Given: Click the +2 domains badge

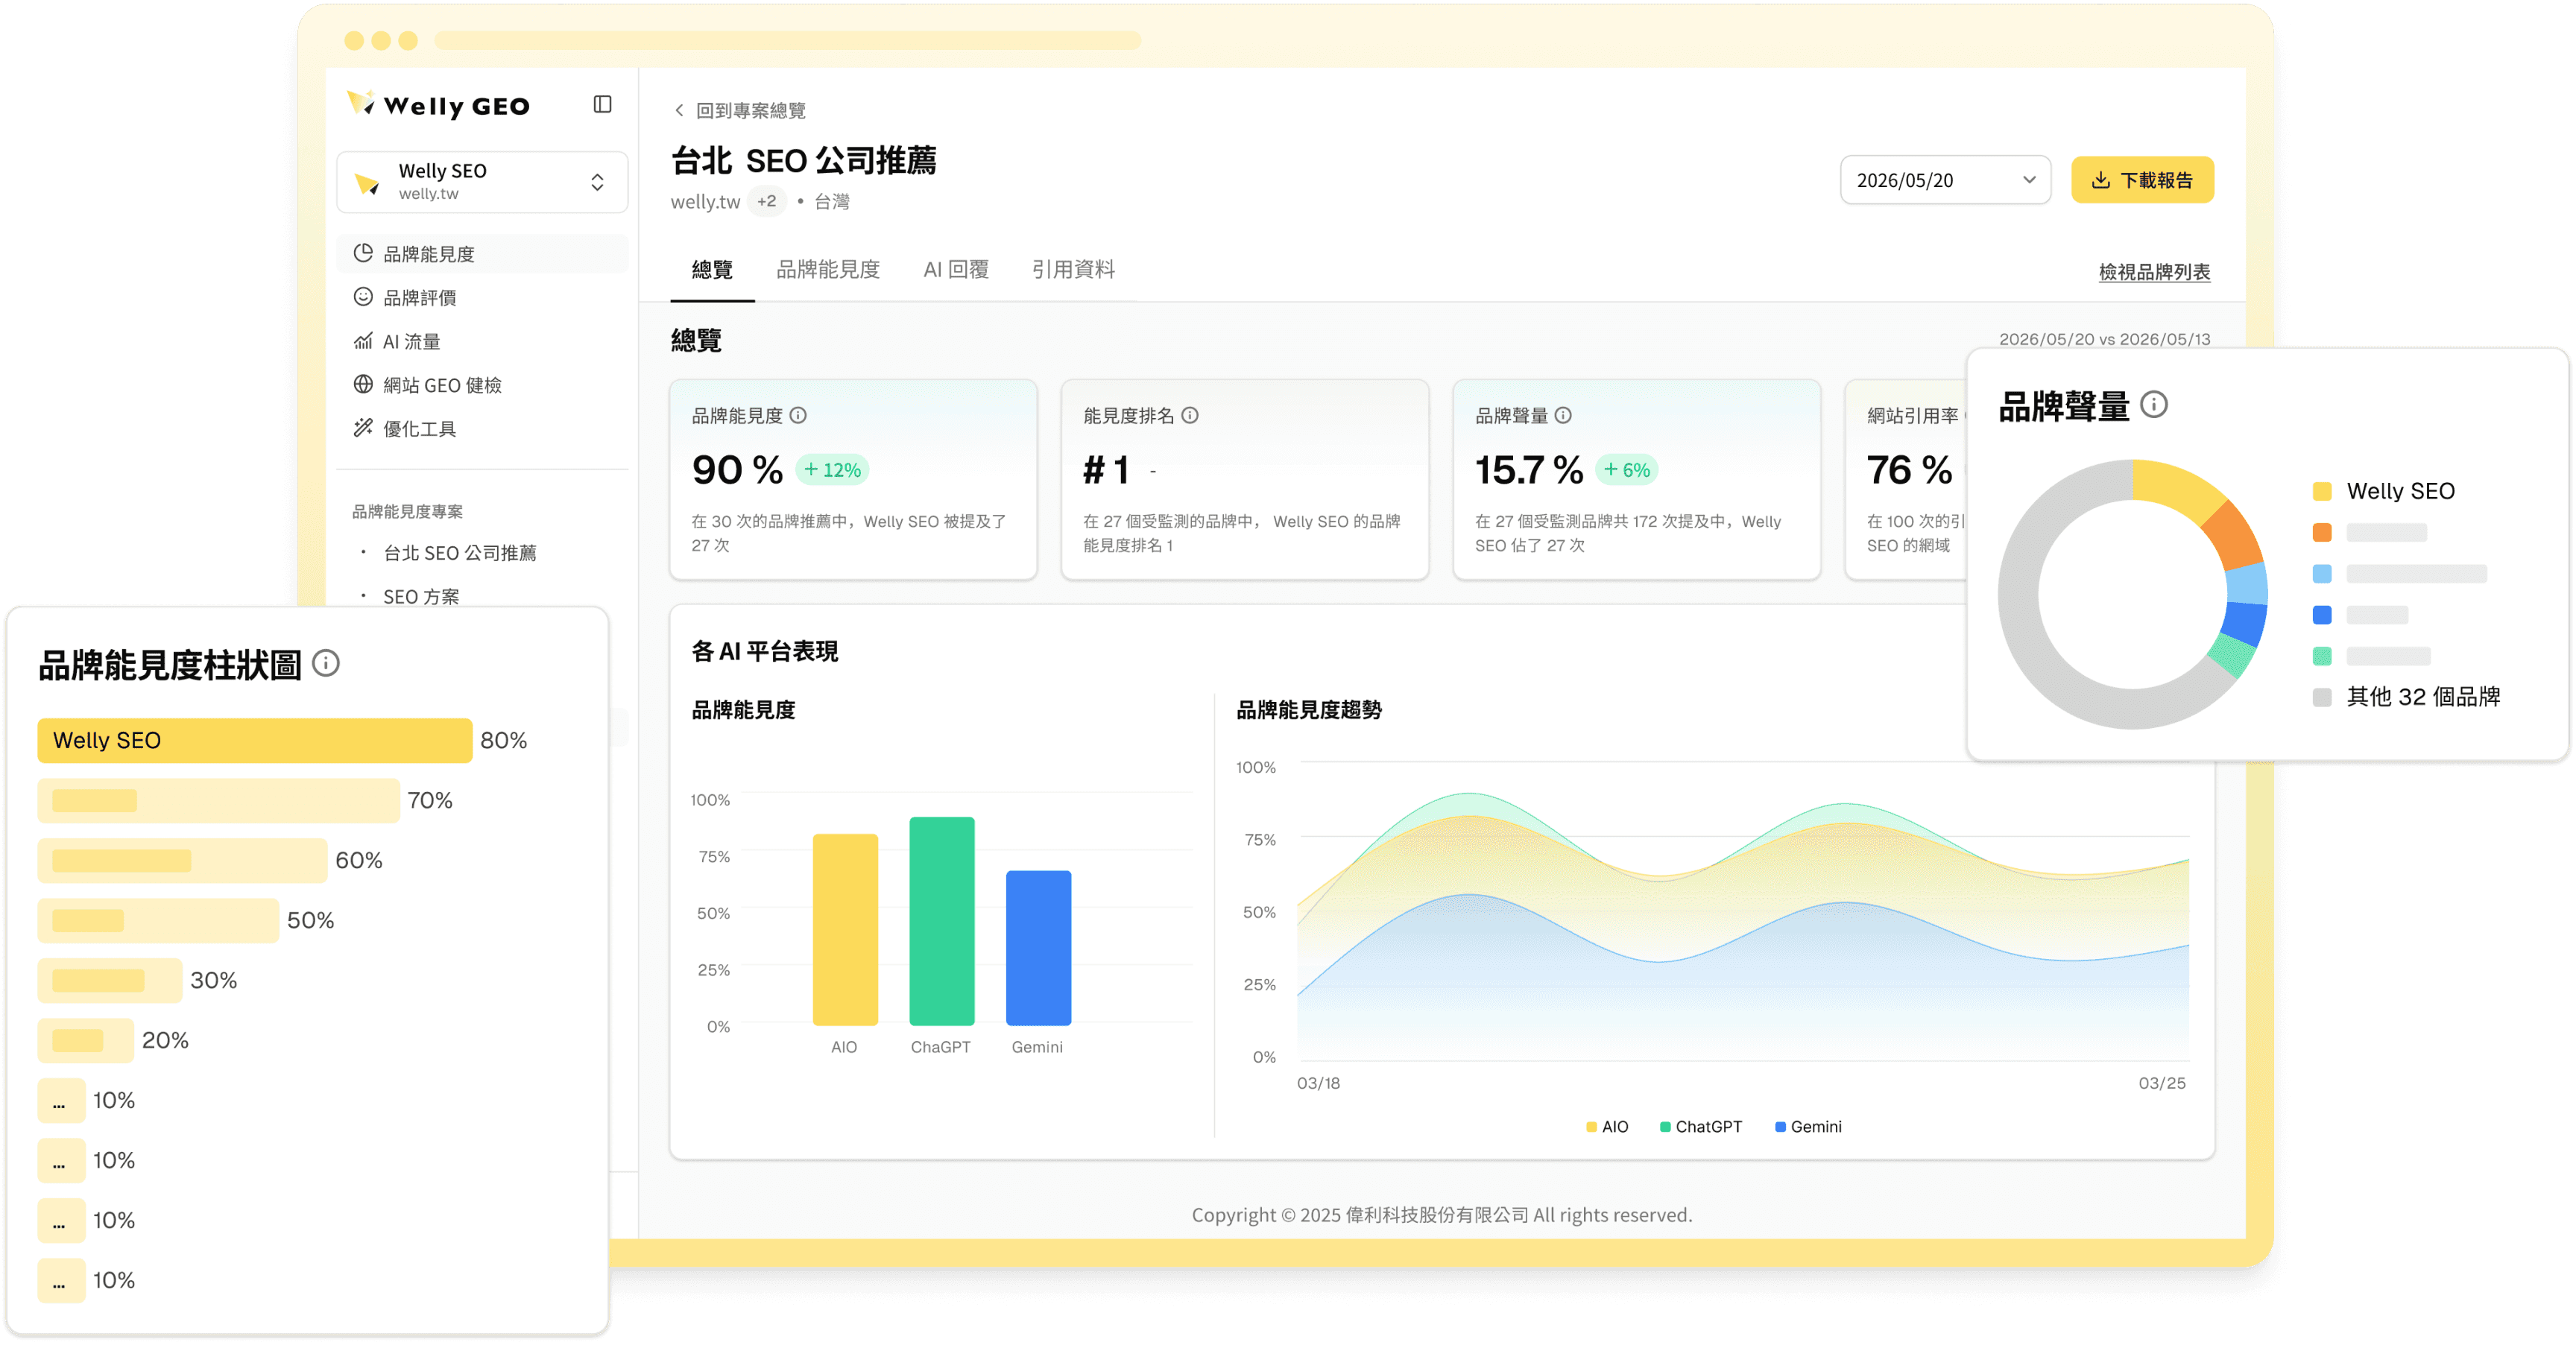Looking at the screenshot, I should click(x=766, y=201).
